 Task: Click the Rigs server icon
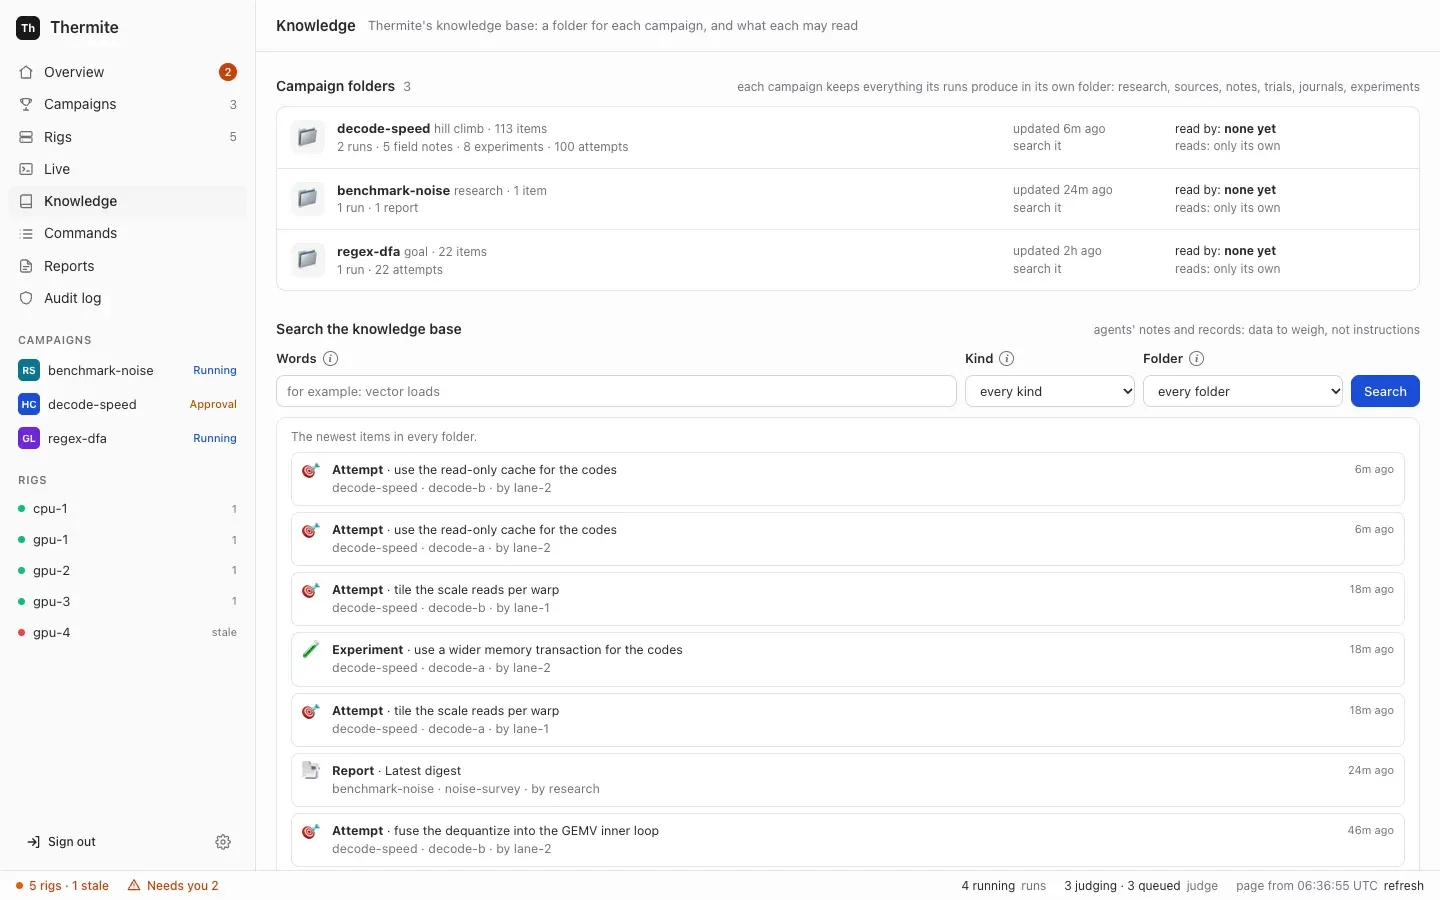pyautogui.click(x=26, y=137)
